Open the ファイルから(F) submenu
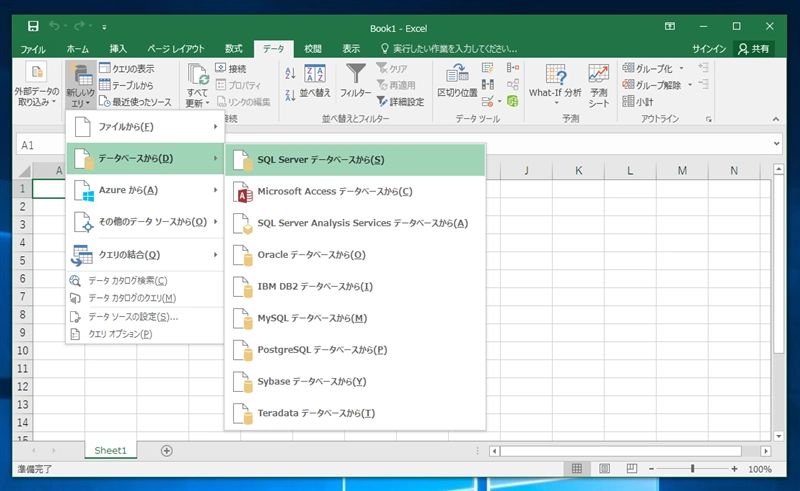 [x=145, y=127]
